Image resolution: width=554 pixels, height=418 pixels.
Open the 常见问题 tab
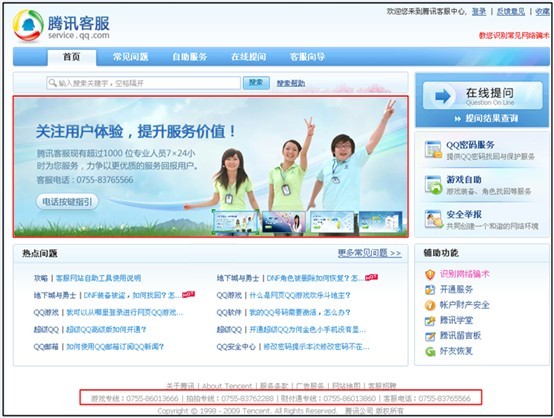point(130,57)
